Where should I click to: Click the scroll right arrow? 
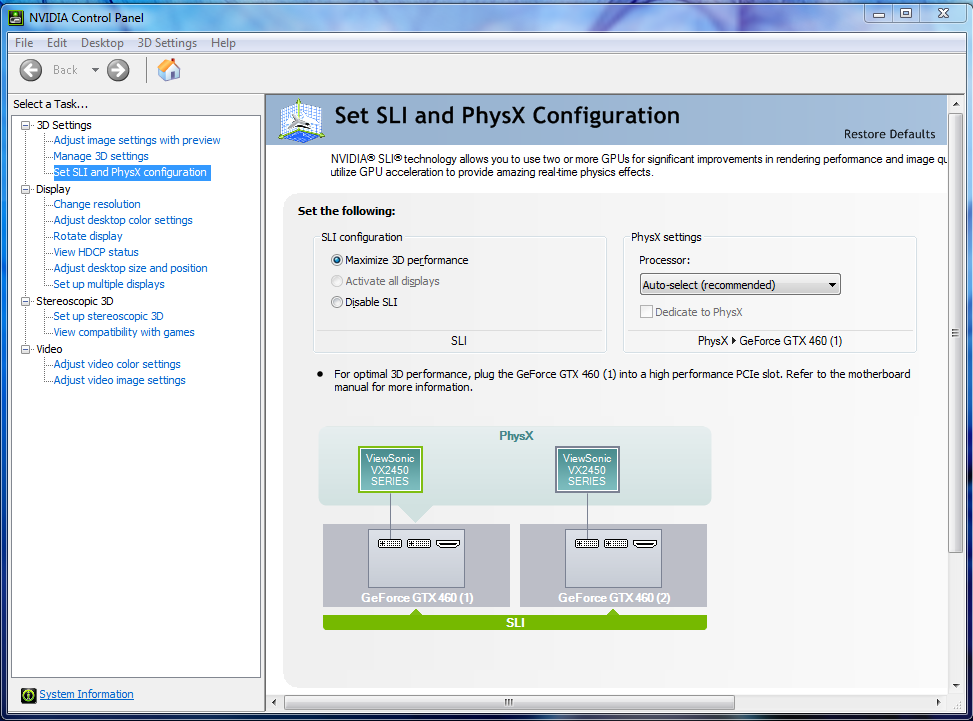tap(938, 702)
